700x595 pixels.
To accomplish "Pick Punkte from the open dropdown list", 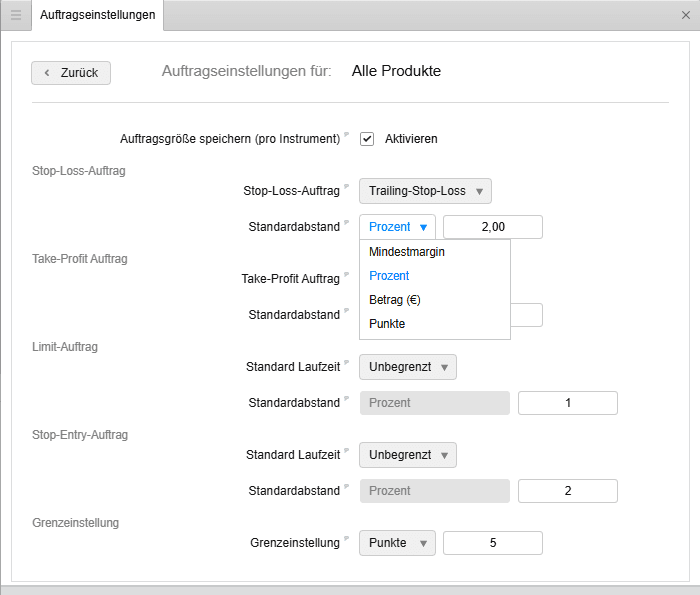I will [x=387, y=324].
